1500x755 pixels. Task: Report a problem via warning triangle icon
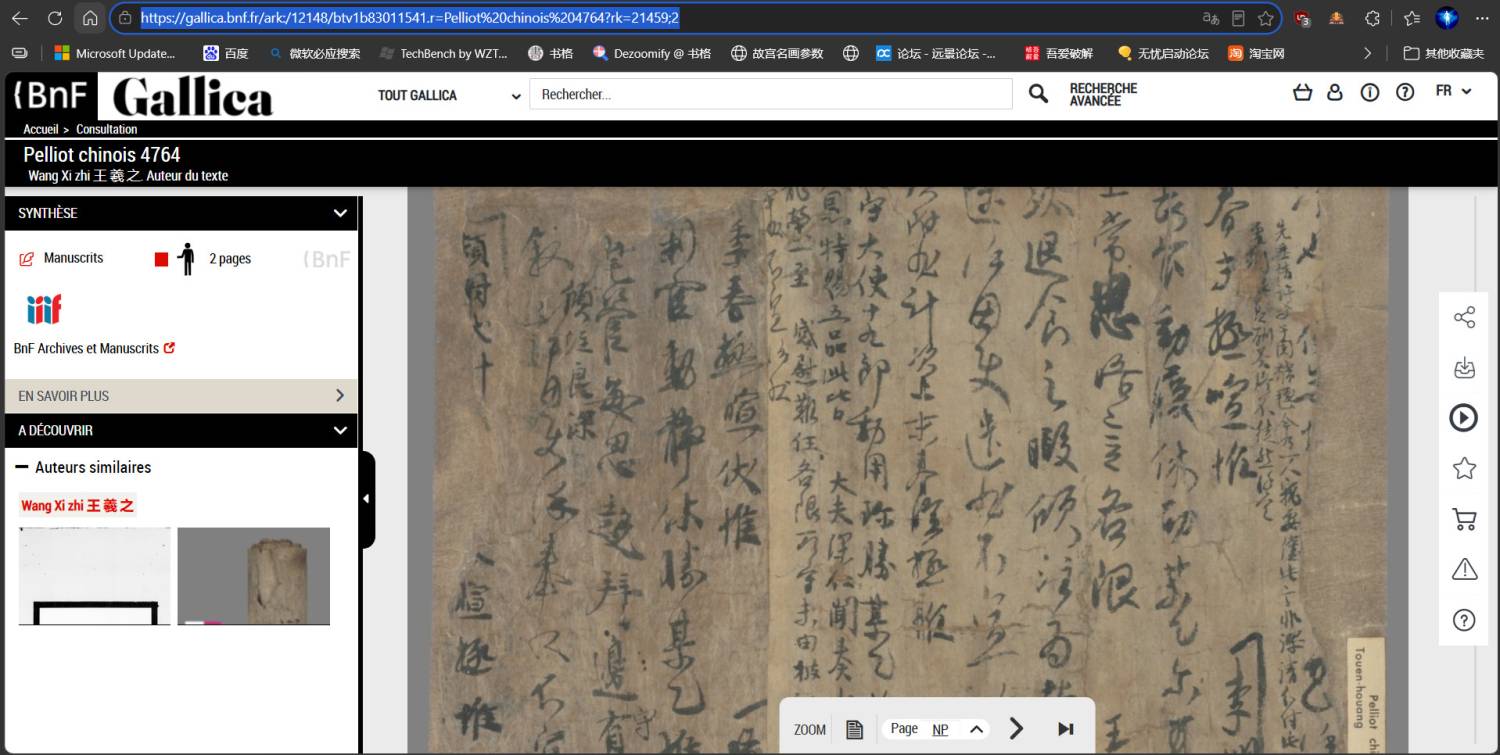pyautogui.click(x=1464, y=569)
